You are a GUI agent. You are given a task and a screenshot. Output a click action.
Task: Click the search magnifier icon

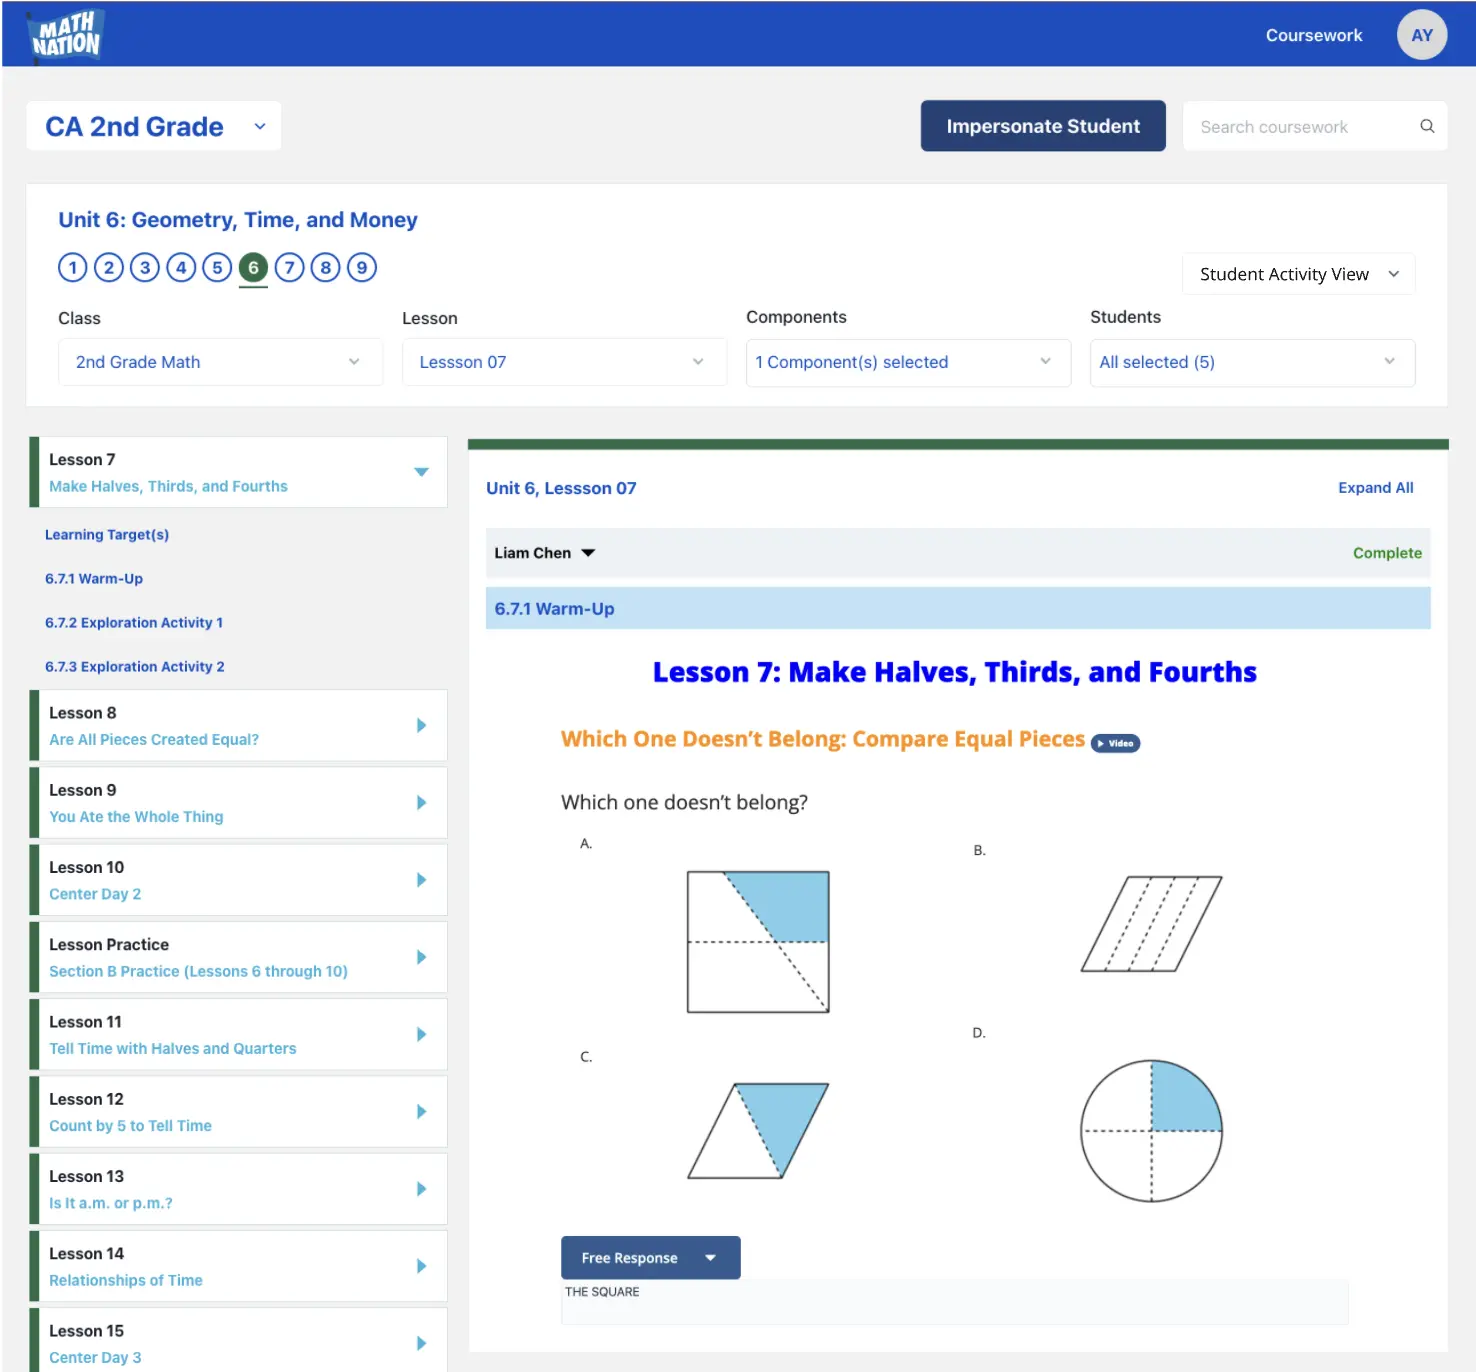[1427, 126]
